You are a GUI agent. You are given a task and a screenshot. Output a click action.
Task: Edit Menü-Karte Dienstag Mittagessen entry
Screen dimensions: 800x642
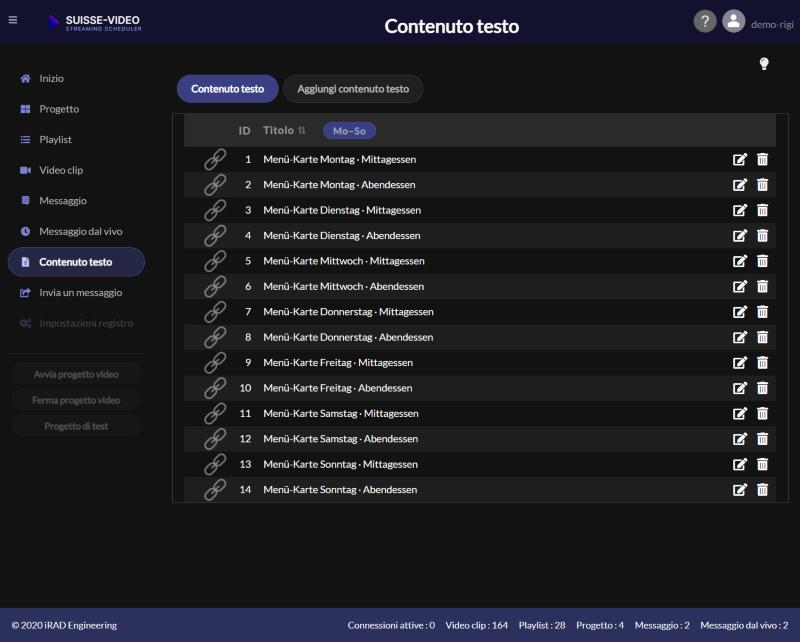[740, 210]
